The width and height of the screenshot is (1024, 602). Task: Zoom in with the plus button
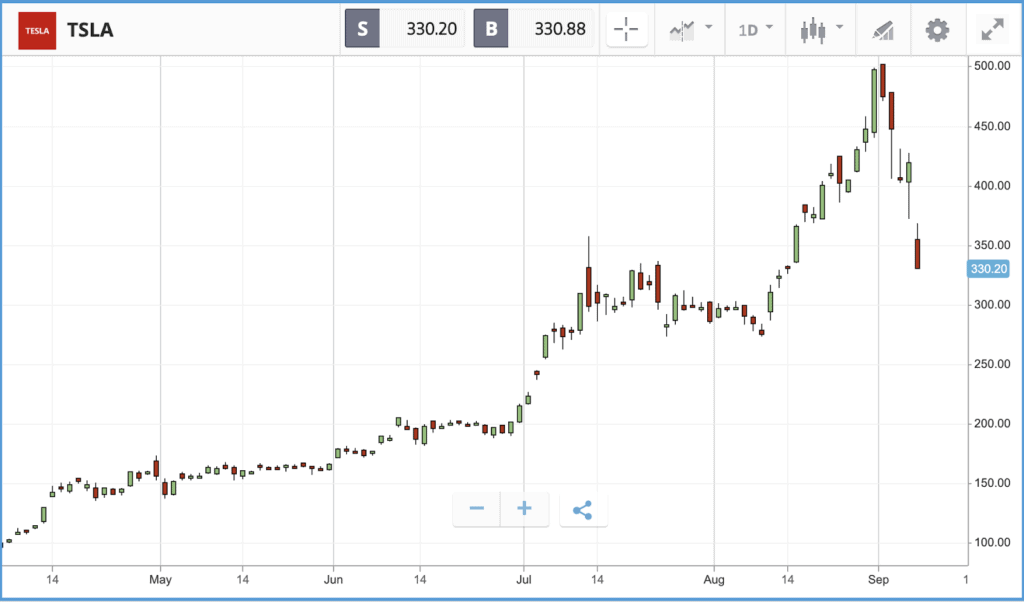click(524, 509)
